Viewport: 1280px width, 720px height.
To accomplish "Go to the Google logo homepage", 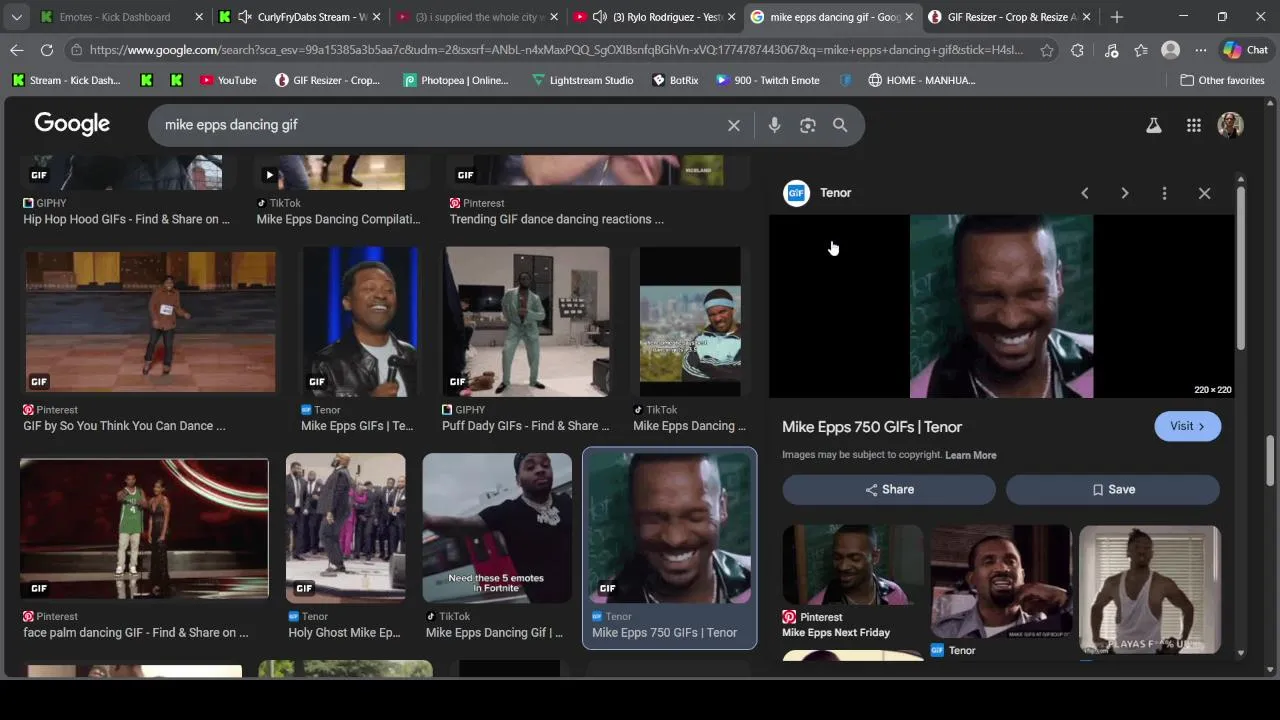I will (x=72, y=124).
